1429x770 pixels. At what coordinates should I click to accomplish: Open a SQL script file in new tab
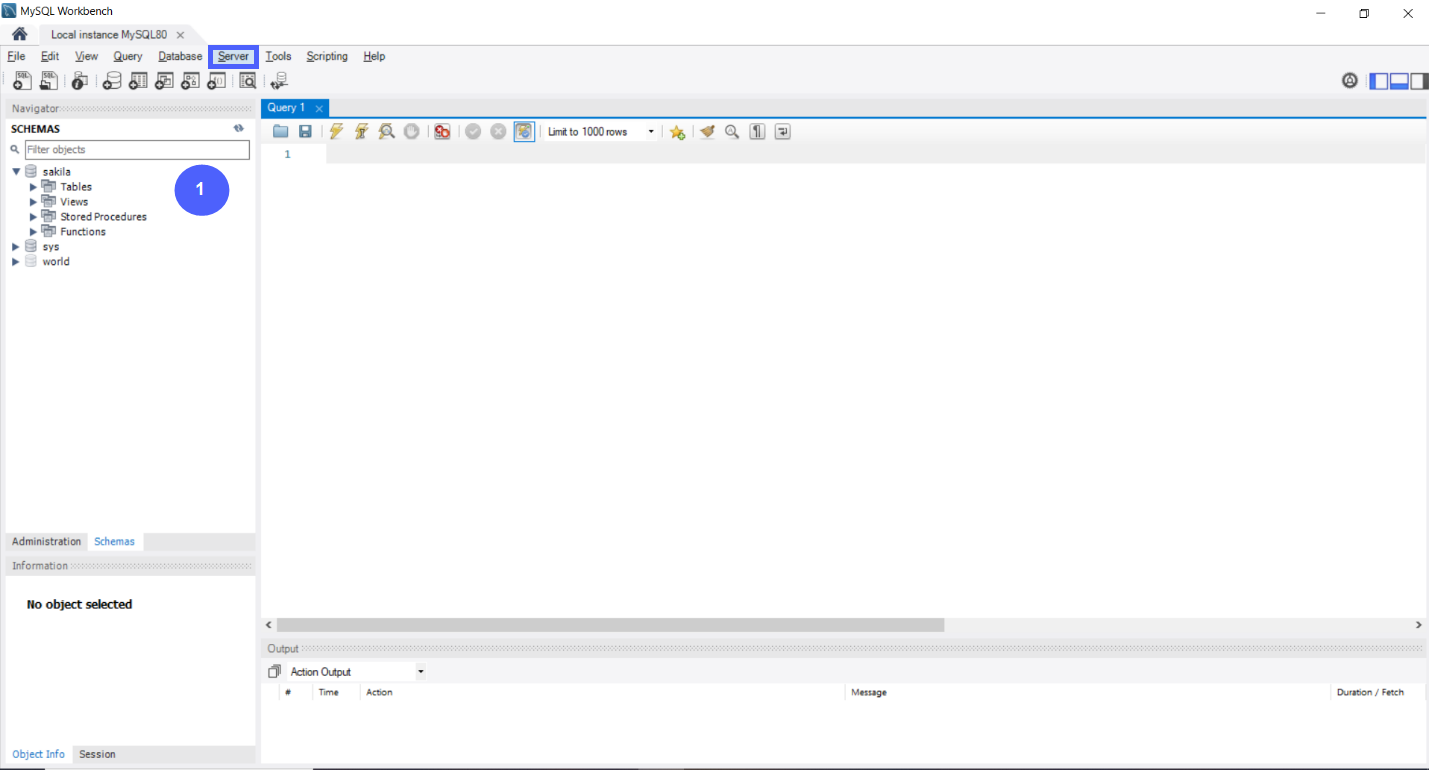(48, 80)
